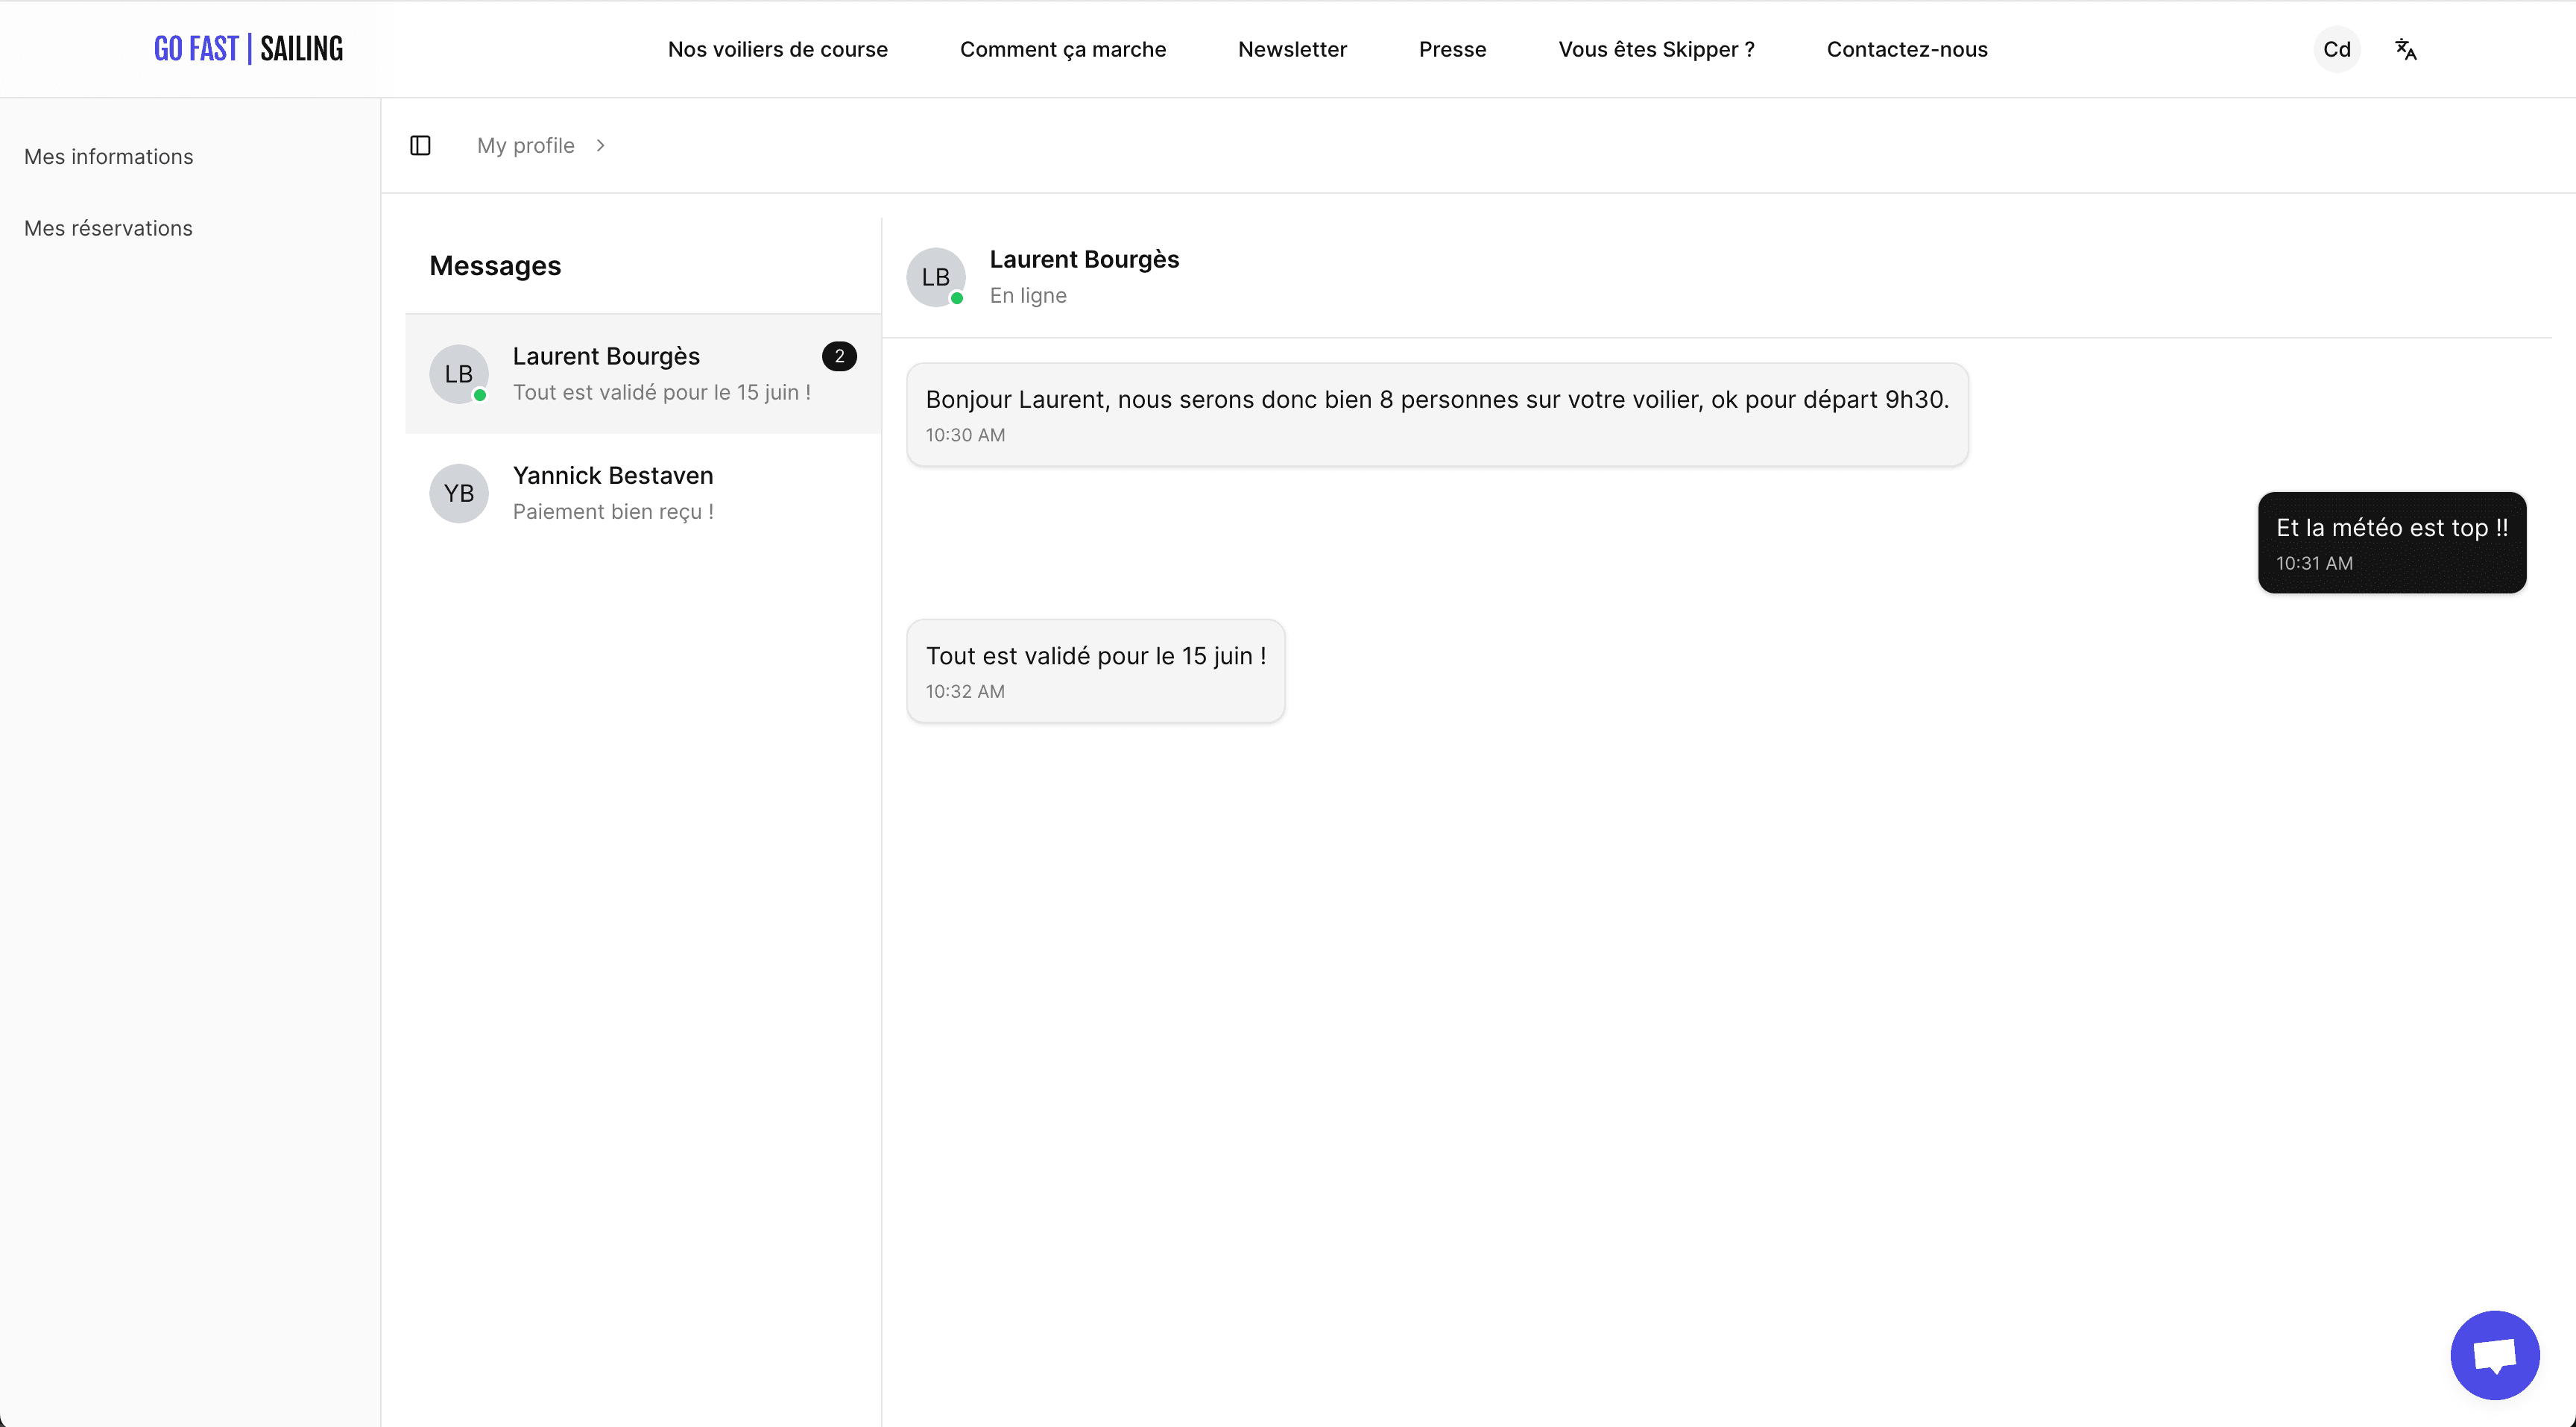The image size is (2576, 1427).
Task: Select Mes réservations in sidebar
Action: tap(108, 228)
